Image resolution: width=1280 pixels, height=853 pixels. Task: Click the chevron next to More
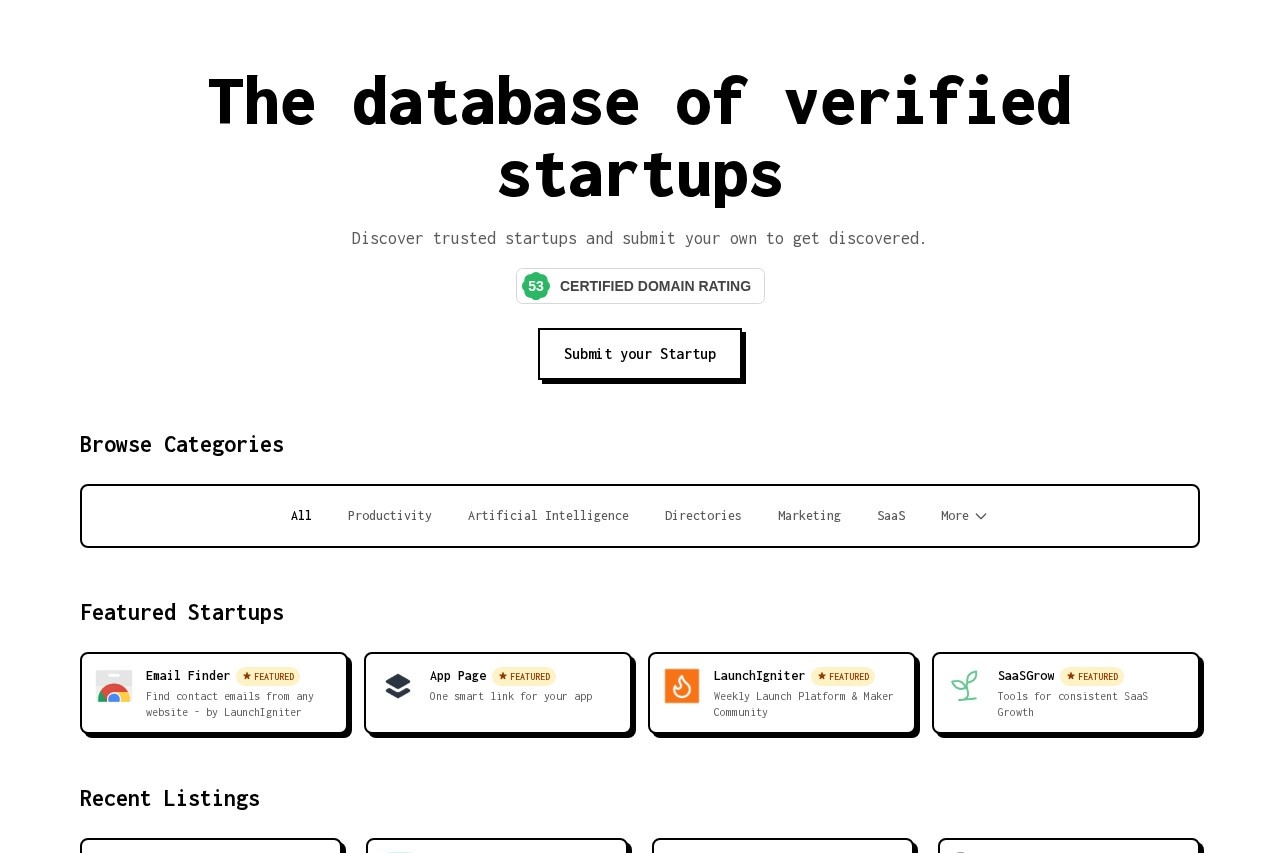pyautogui.click(x=981, y=516)
